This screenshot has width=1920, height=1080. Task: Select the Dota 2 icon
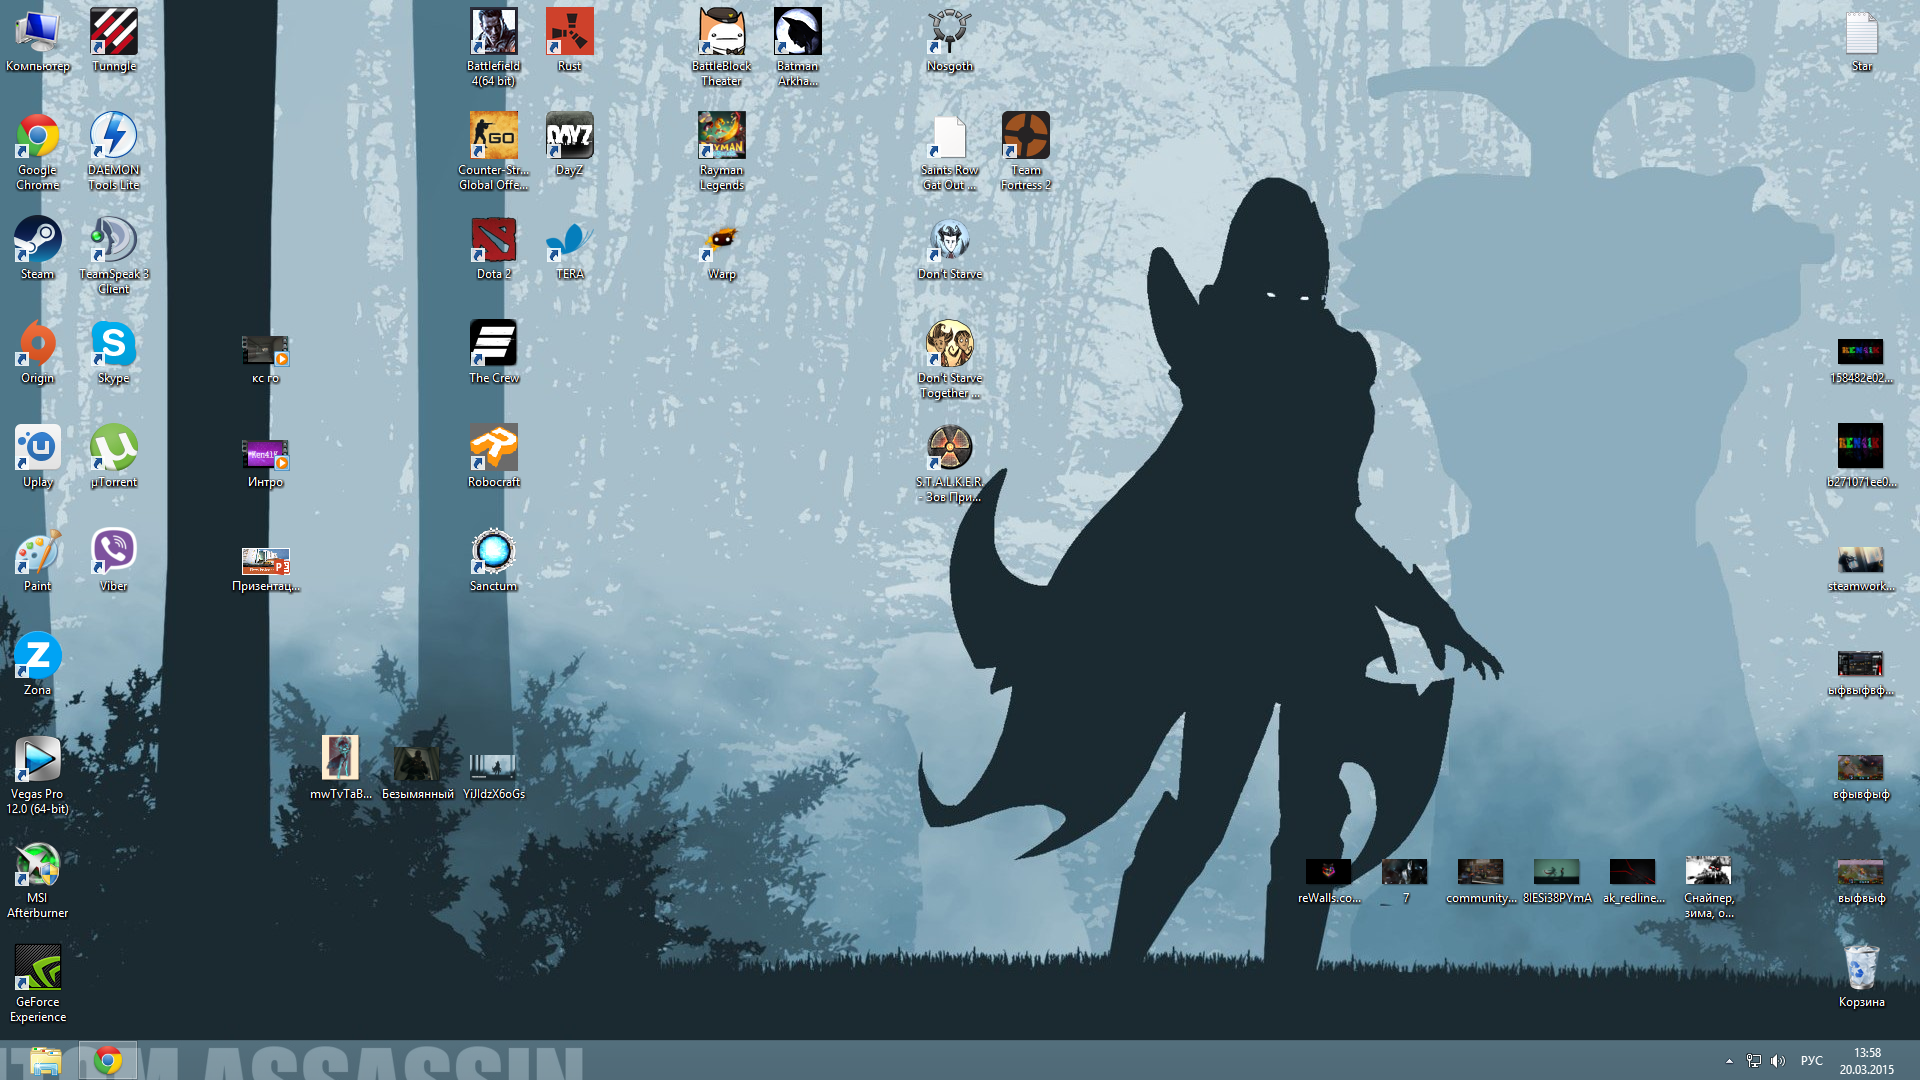[x=494, y=248]
